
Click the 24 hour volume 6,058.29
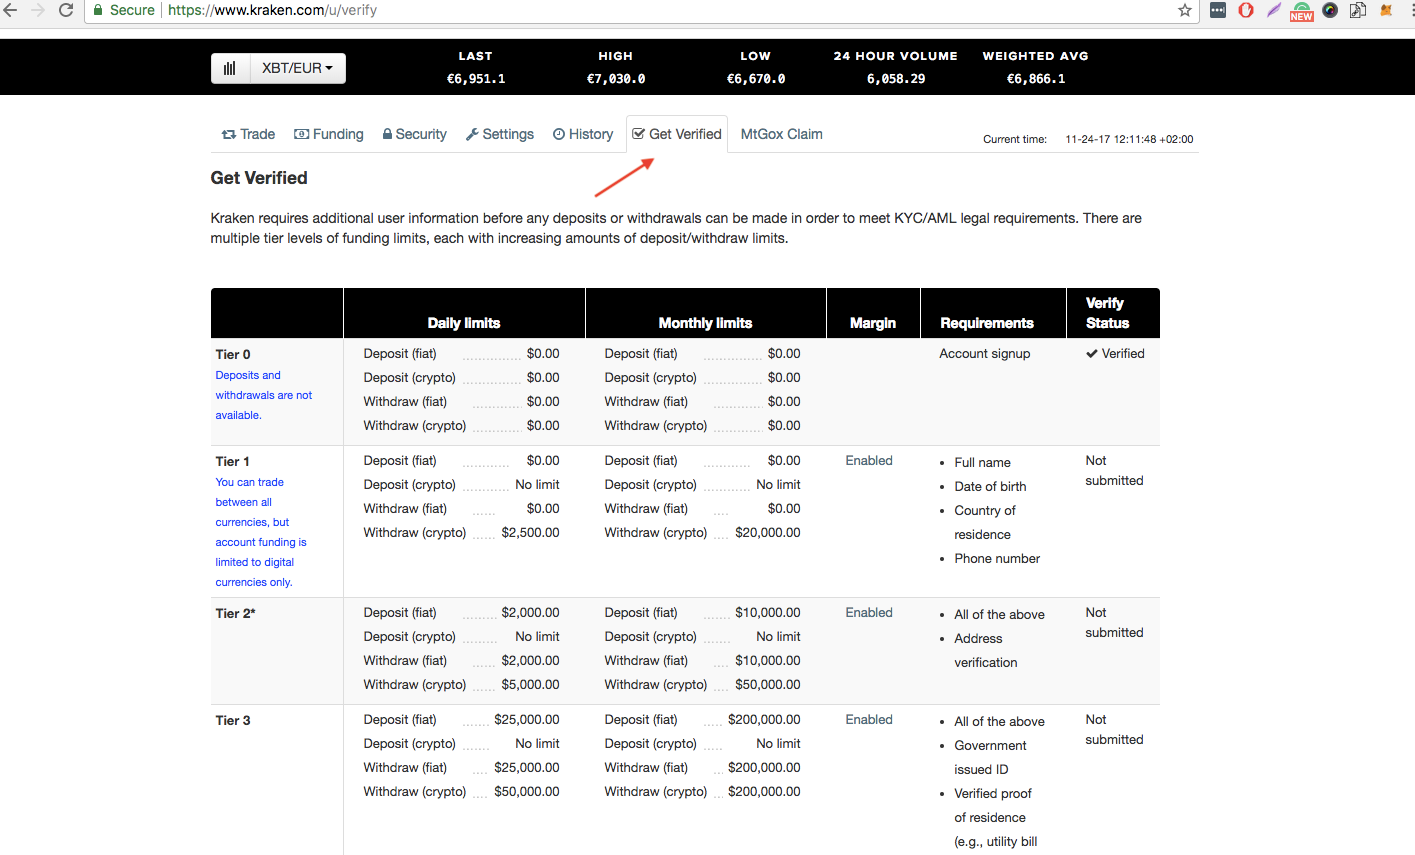(x=896, y=79)
